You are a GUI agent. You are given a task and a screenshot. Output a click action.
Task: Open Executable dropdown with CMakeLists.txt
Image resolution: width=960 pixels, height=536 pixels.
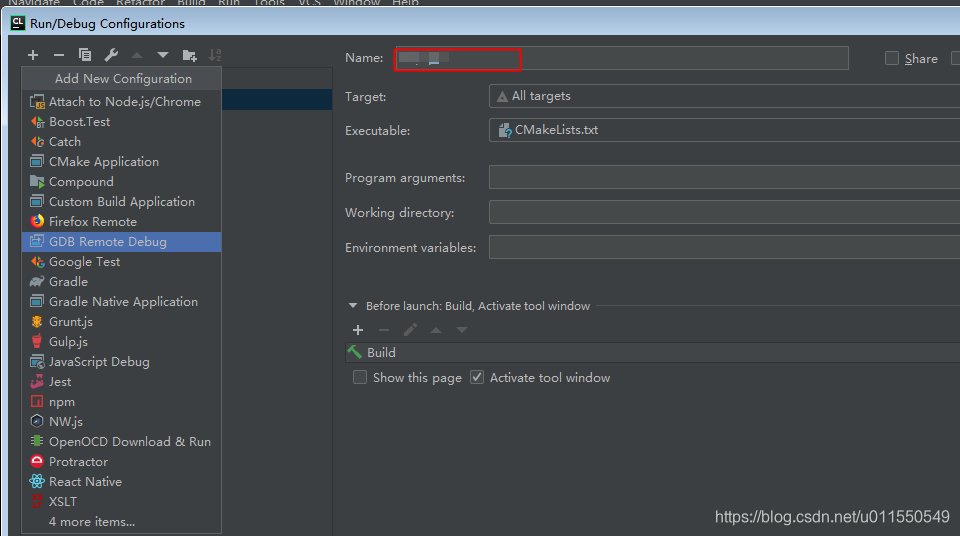point(724,130)
